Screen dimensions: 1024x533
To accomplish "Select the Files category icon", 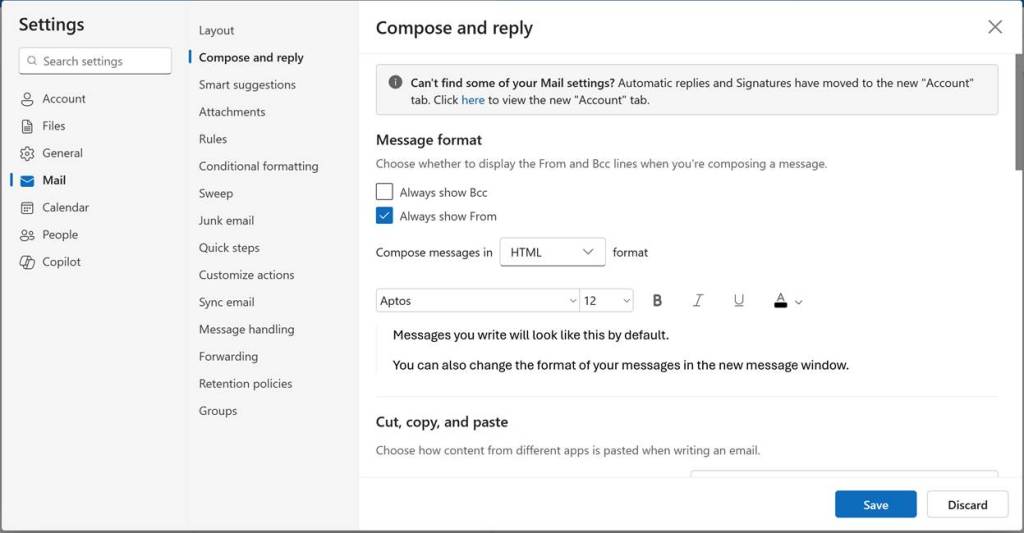I will click(x=27, y=126).
